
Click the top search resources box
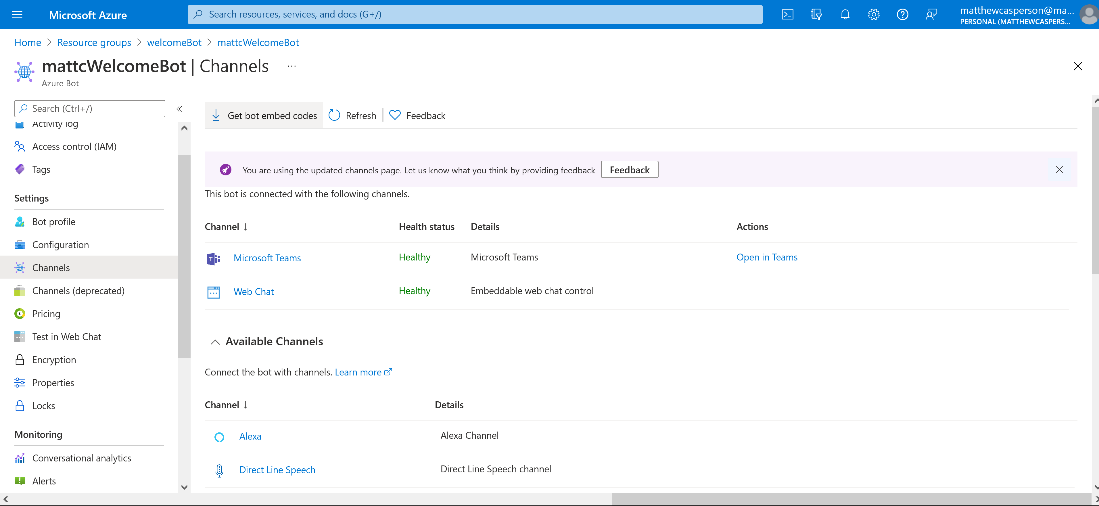coord(475,14)
